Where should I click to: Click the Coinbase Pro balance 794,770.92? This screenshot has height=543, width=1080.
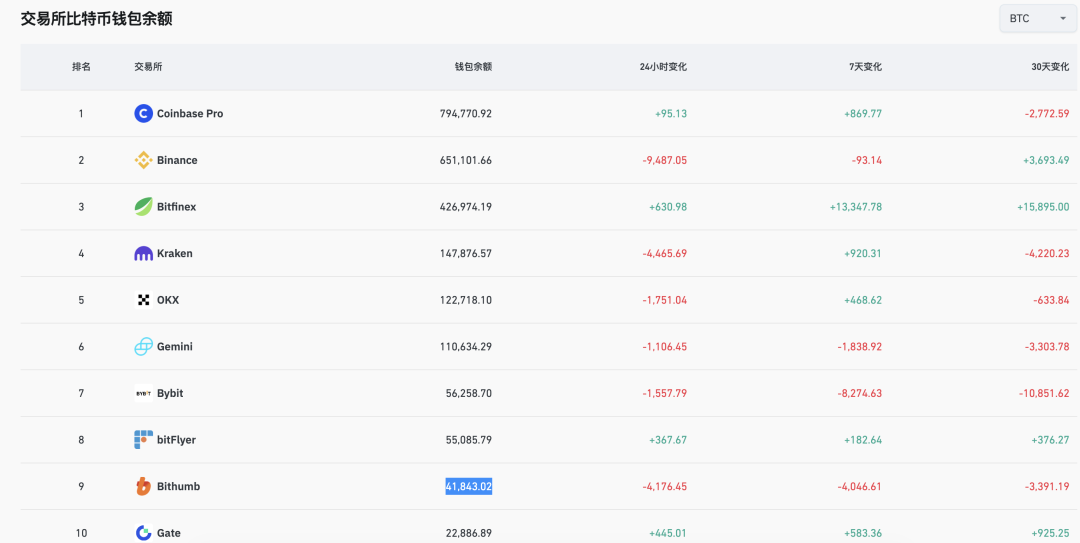pyautogui.click(x=466, y=114)
